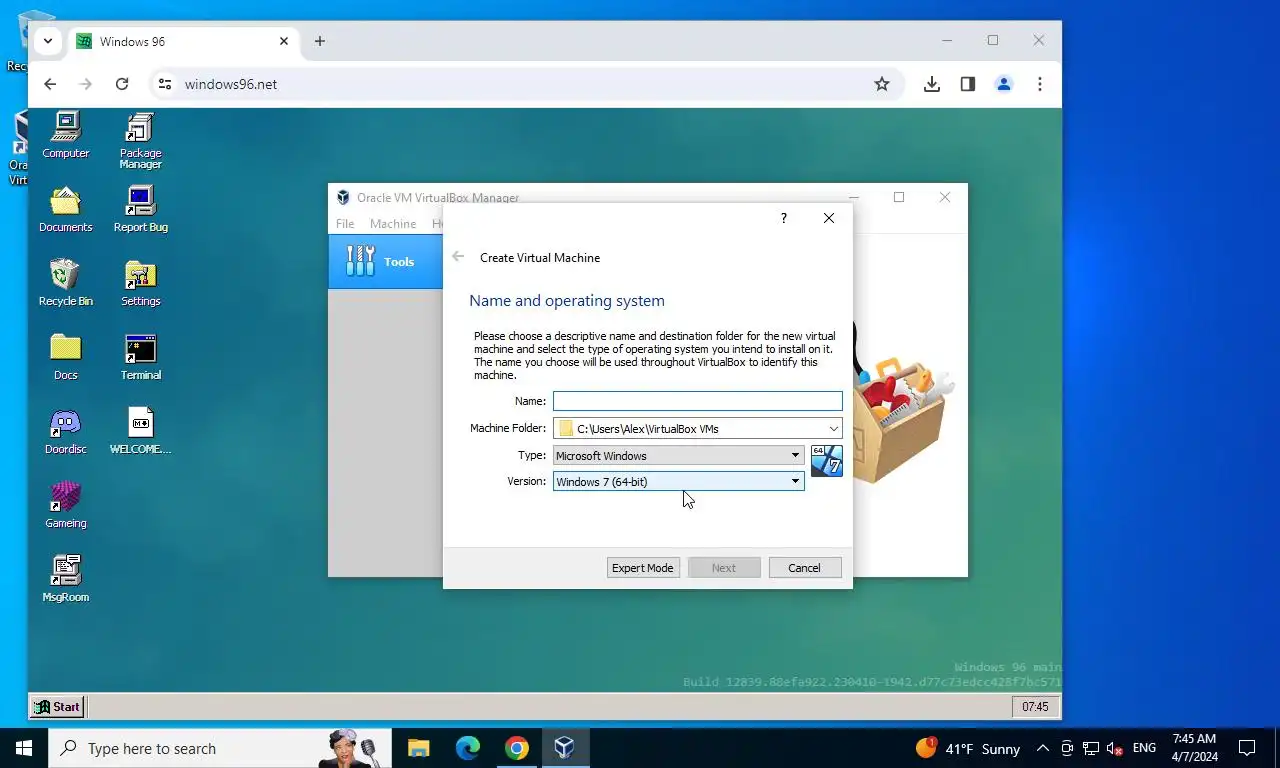
Task: Open the Gameing desktop icon
Action: click(x=65, y=505)
